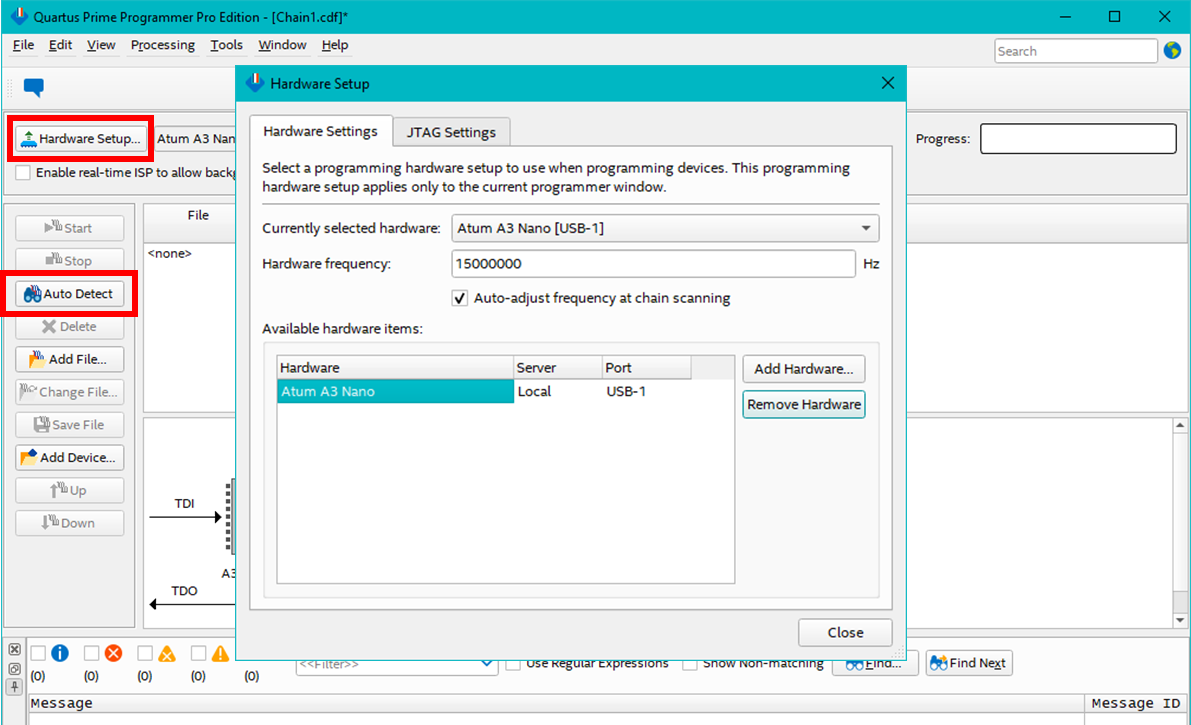Click the globe icon beside the search box
This screenshot has width=1191, height=725.
tap(1173, 51)
